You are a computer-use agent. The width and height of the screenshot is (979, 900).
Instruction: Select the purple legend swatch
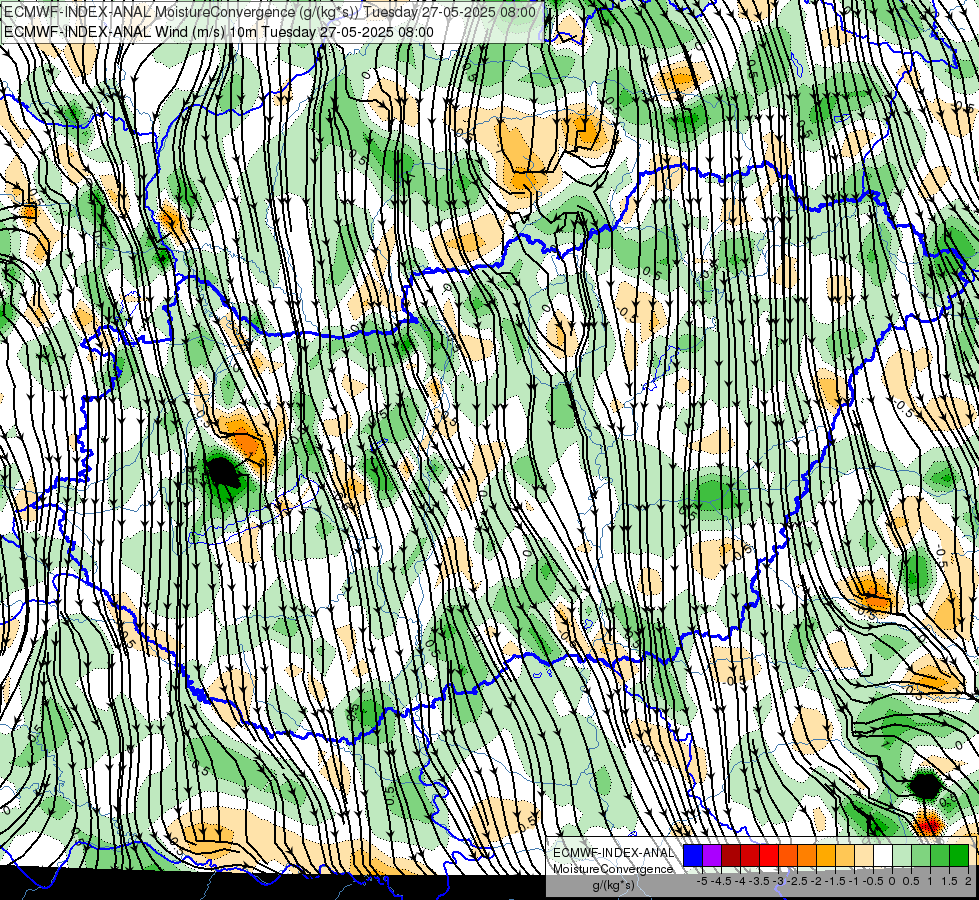[712, 856]
